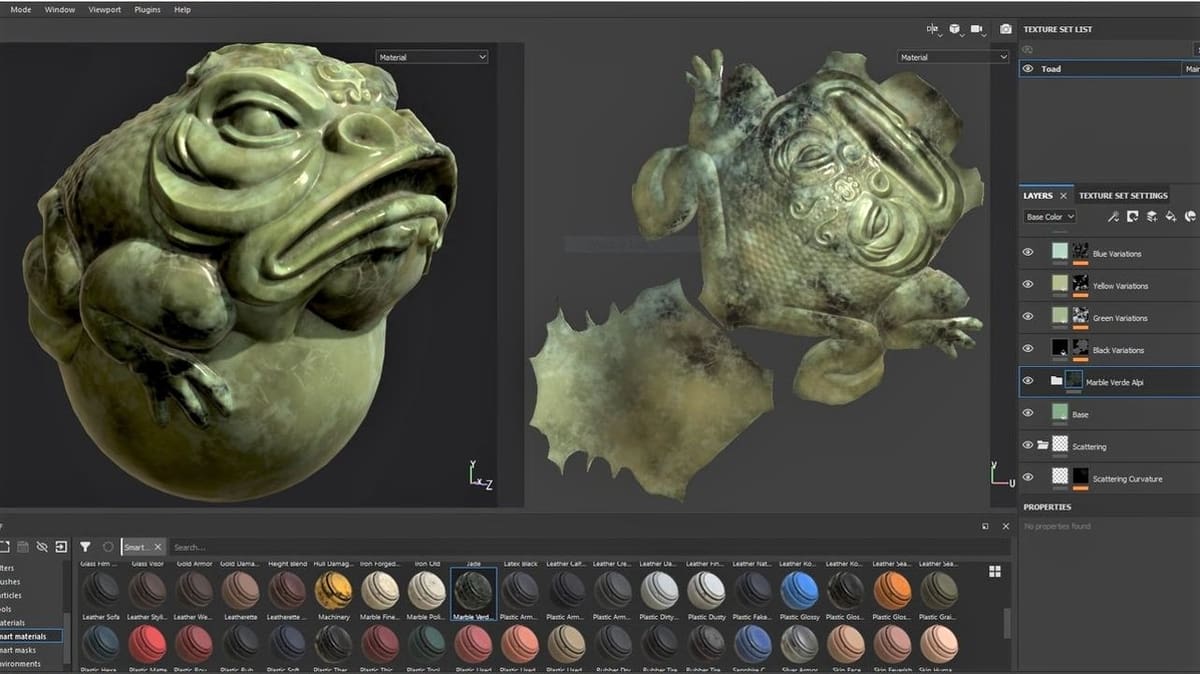The width and height of the screenshot is (1200, 674).
Task: Hide the Scattering folder layer
Action: 1027,445
